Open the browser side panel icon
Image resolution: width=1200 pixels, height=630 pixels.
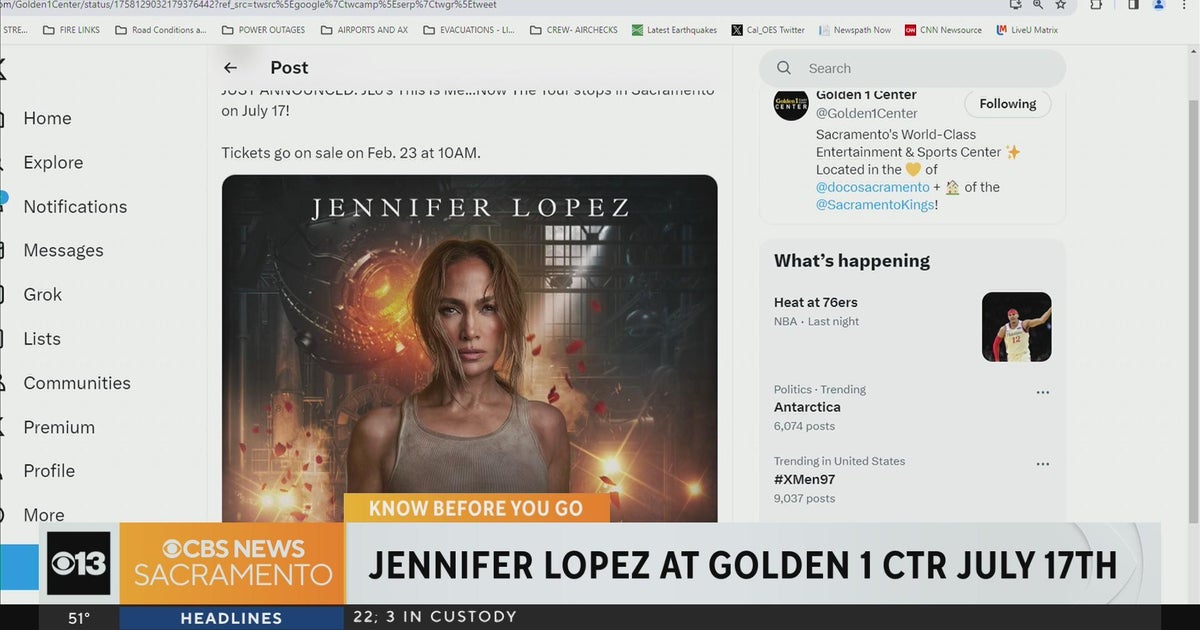point(1133,5)
